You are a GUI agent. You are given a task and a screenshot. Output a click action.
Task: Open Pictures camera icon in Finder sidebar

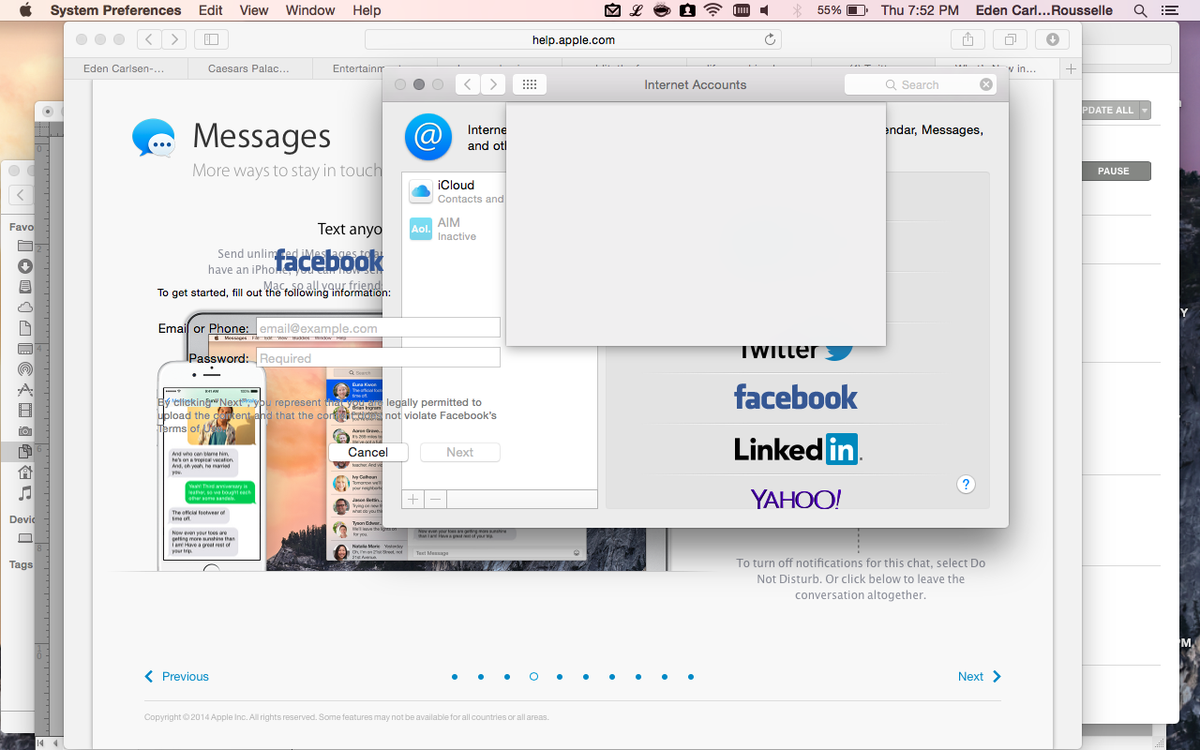point(25,430)
